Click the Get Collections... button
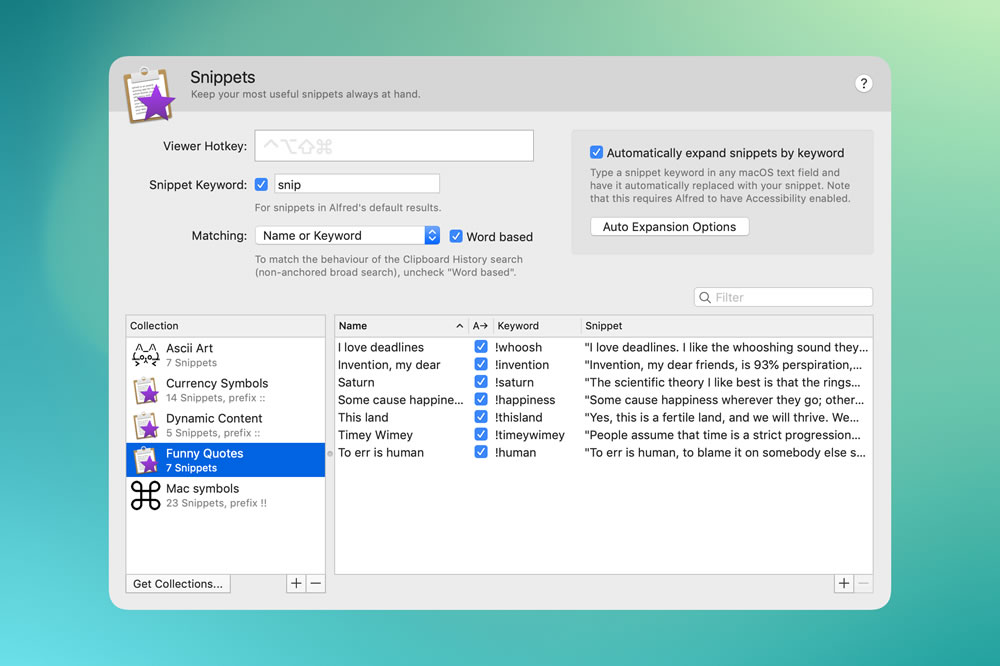The image size is (1000, 666). tap(178, 584)
